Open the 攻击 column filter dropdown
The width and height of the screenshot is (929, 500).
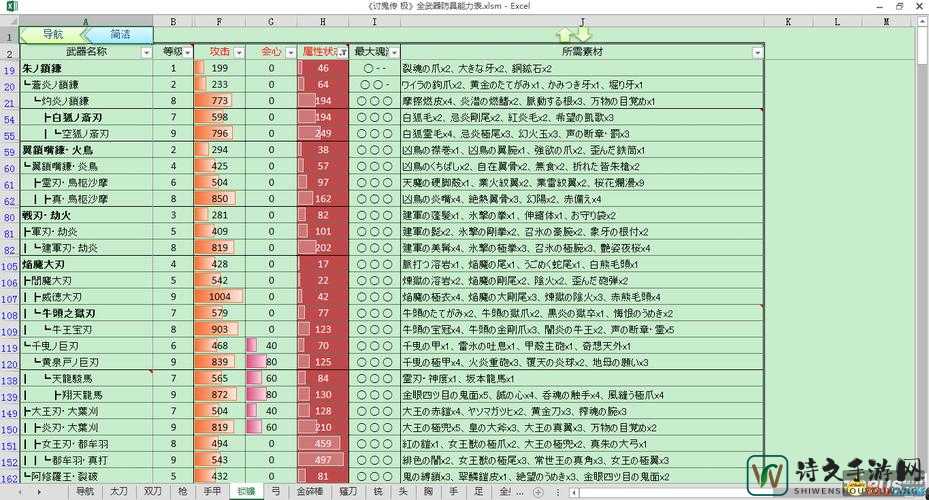(x=239, y=53)
